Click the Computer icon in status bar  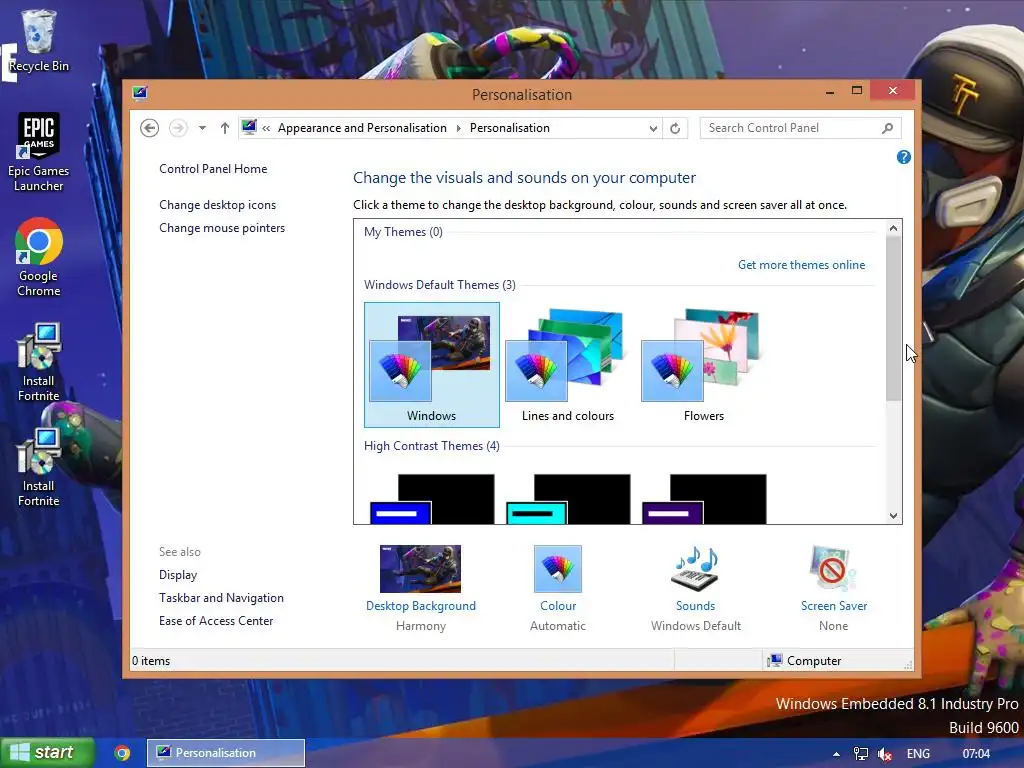click(x=775, y=660)
